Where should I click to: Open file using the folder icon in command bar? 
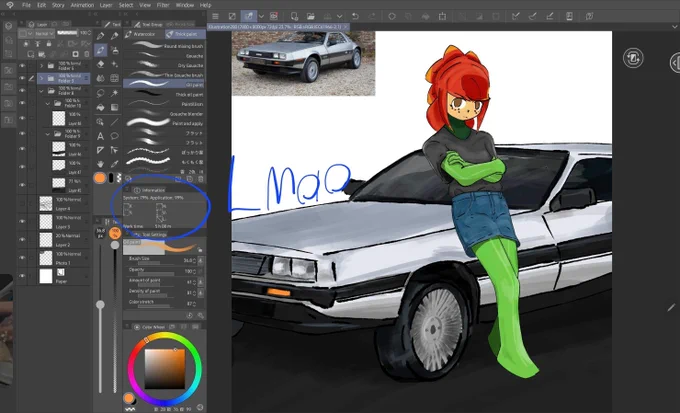[x=311, y=16]
